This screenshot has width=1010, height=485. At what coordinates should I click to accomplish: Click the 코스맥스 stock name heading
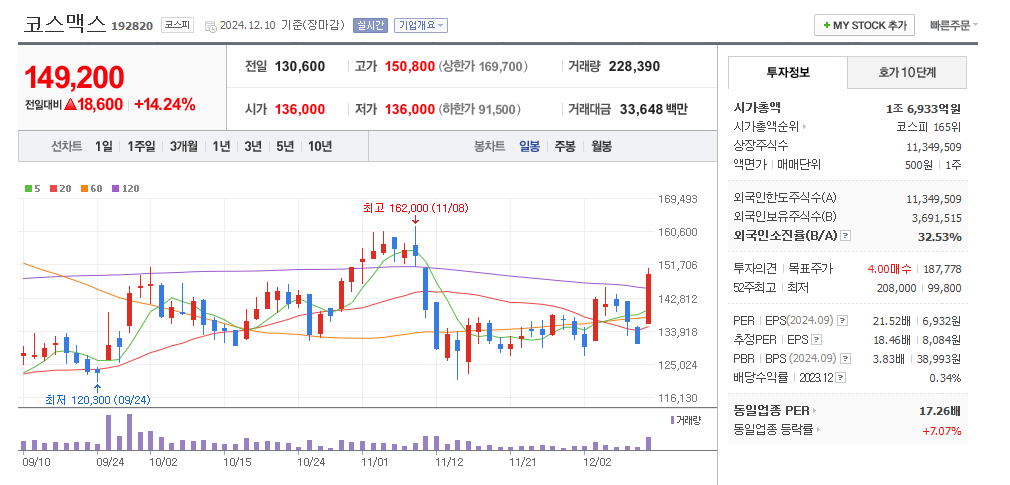click(65, 24)
